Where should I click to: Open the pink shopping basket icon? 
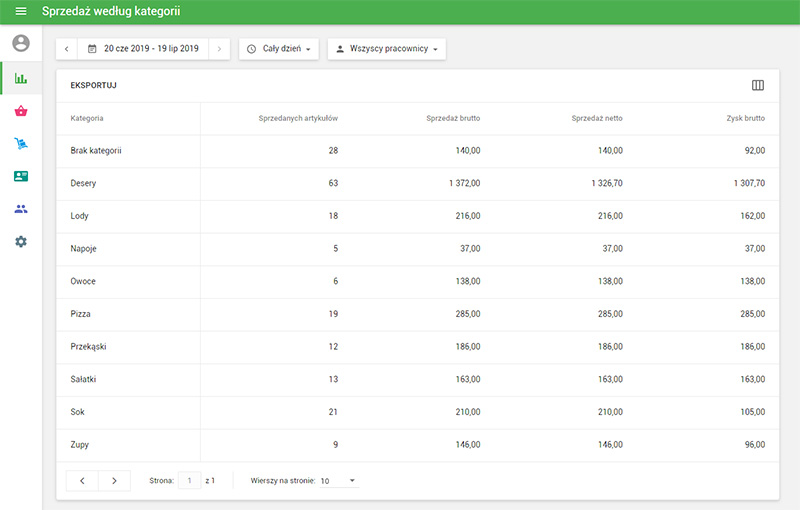click(x=21, y=111)
